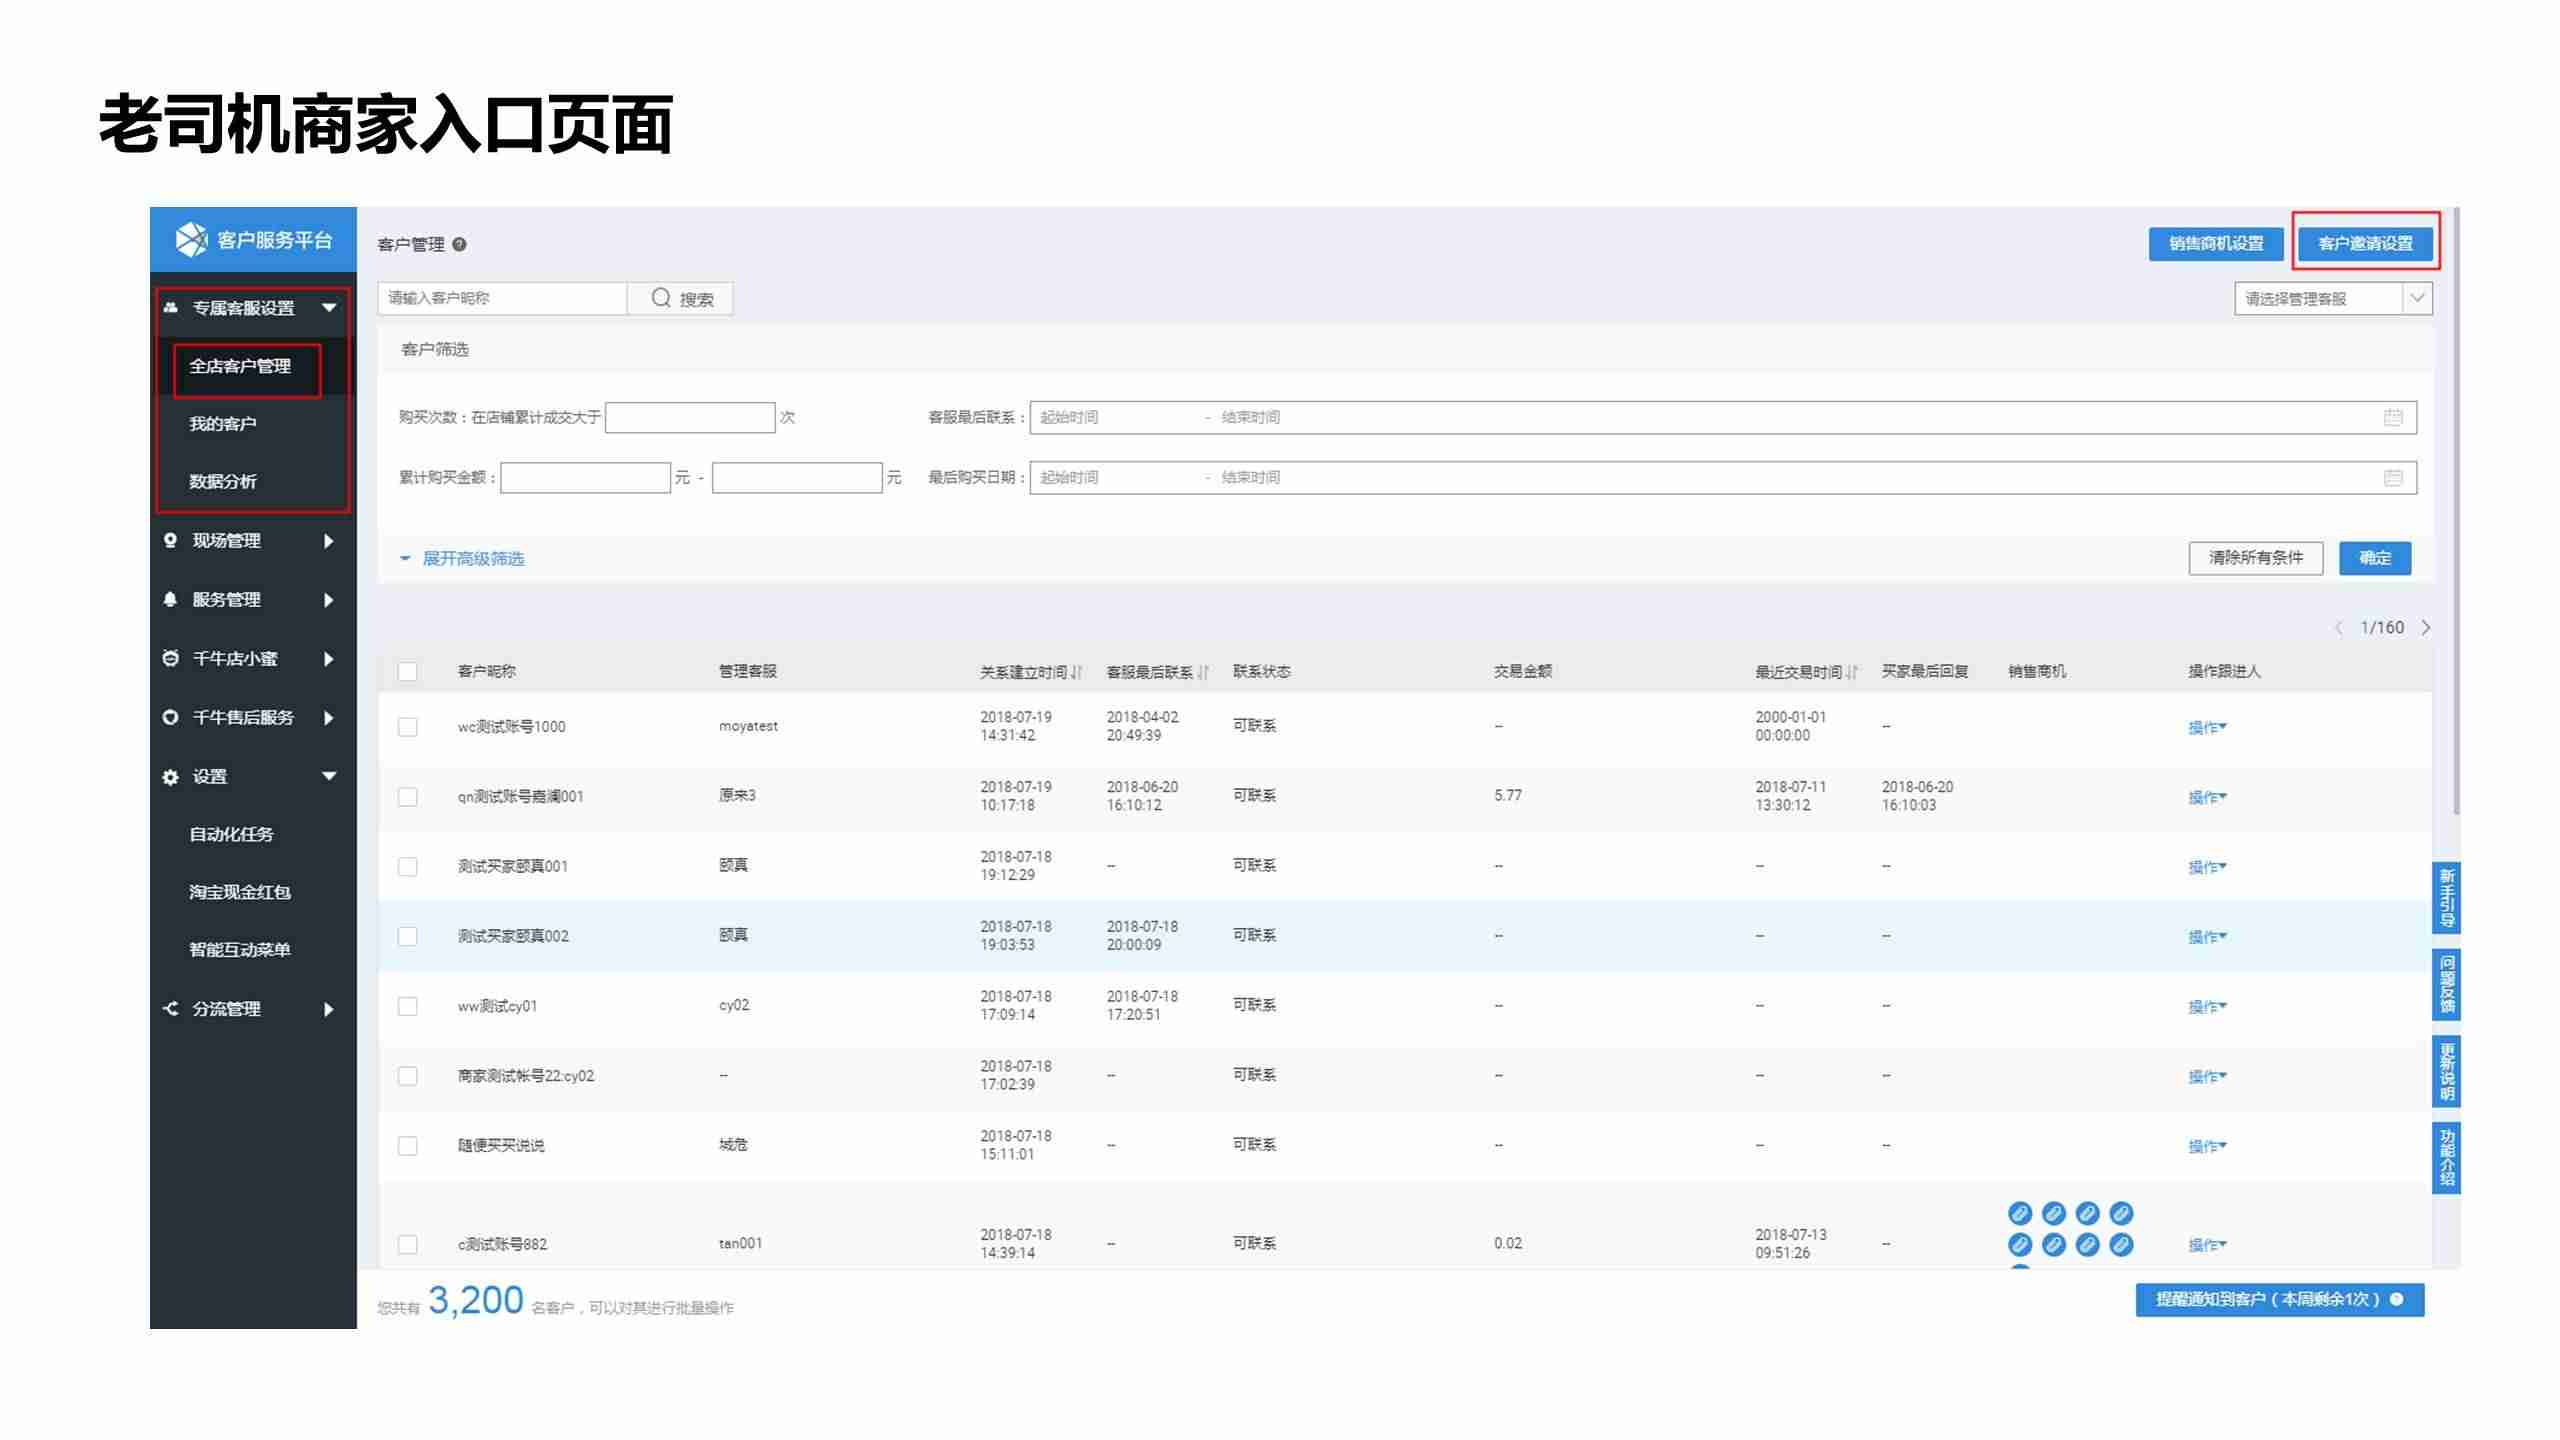Viewport: 2560px width, 1440px height.
Task: Focus the 请输入客户昵称 search field
Action: pos(502,298)
